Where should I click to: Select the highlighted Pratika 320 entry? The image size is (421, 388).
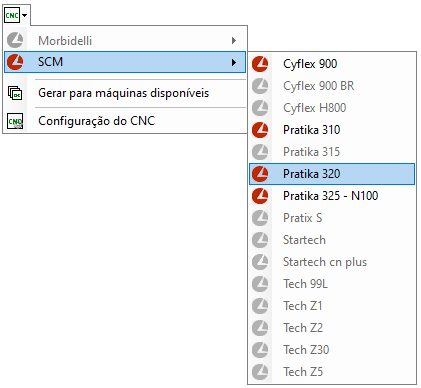[332, 174]
